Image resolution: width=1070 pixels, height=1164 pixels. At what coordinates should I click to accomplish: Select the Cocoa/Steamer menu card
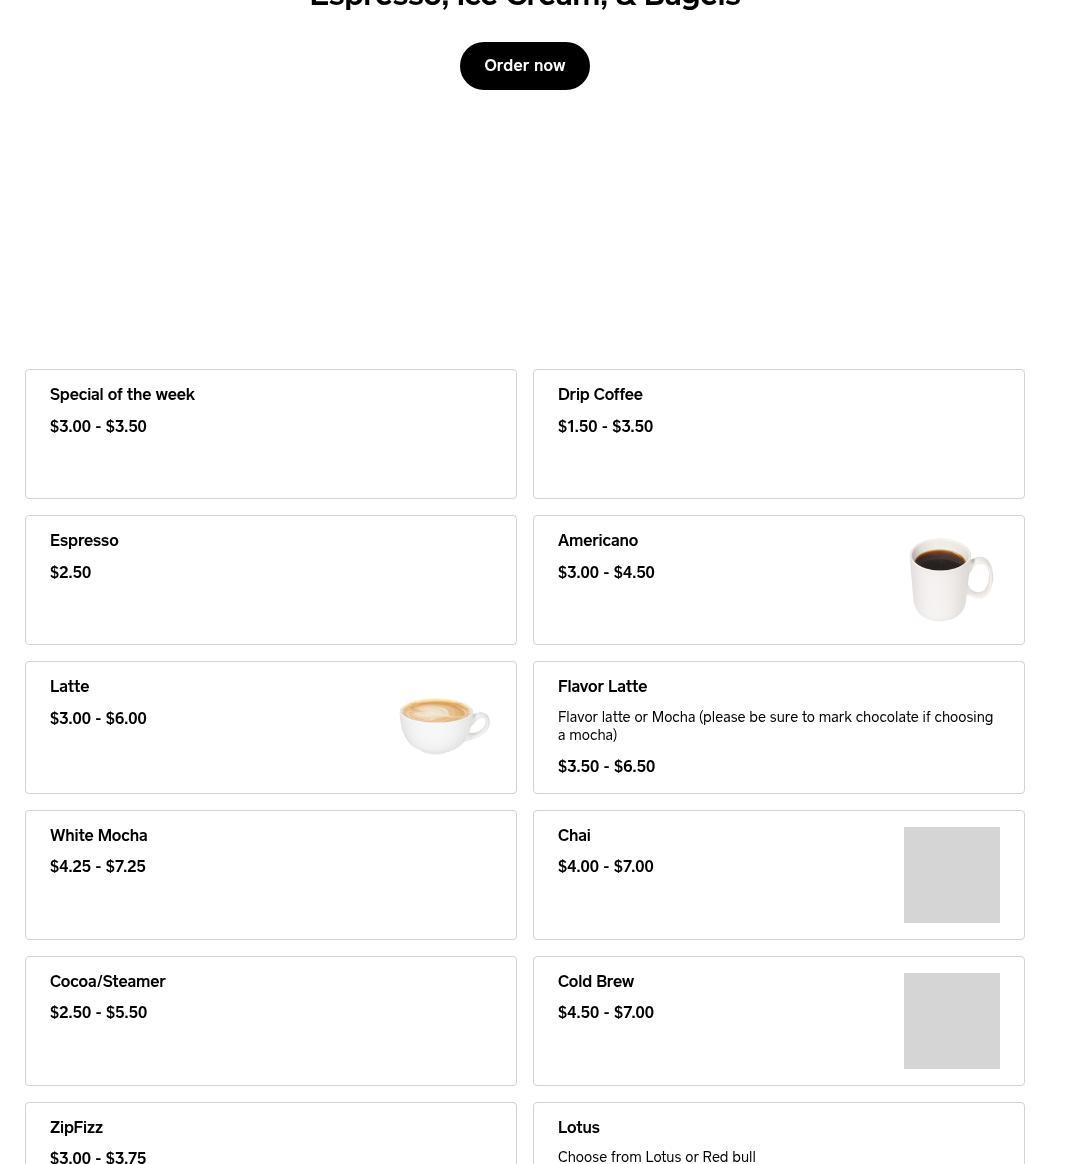[270, 1021]
